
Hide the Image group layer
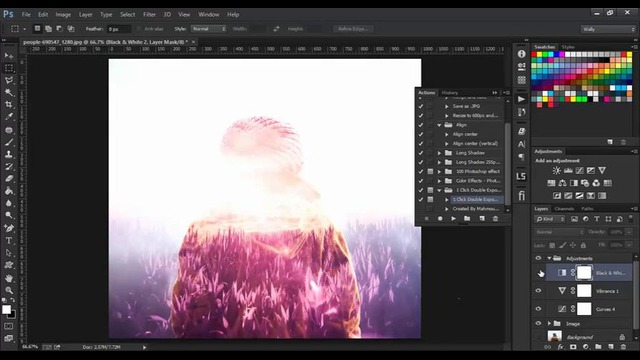coord(538,323)
